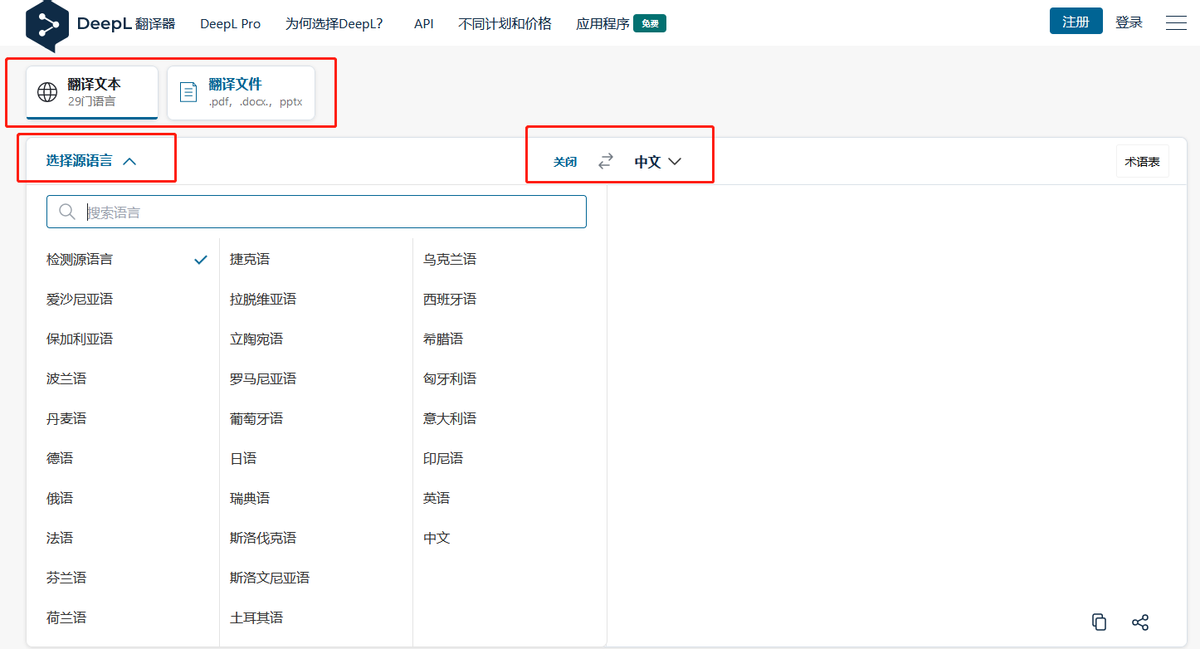Click the document icon for file translation
Screen dimensions: 1200x649
(188, 92)
